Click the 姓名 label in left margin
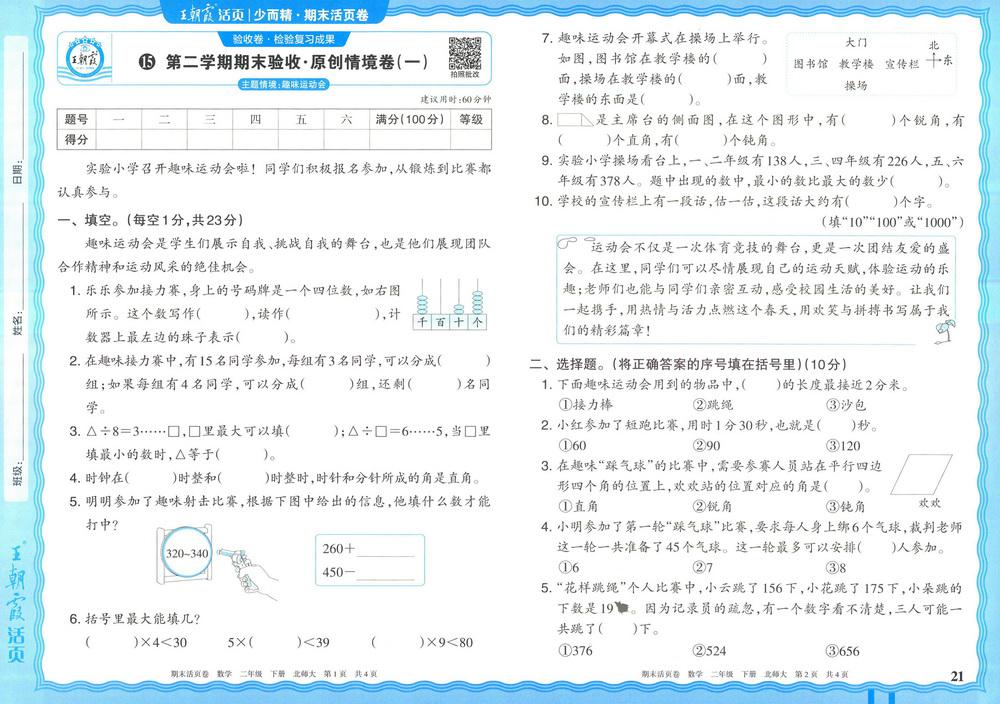1000x704 pixels. pos(18,324)
